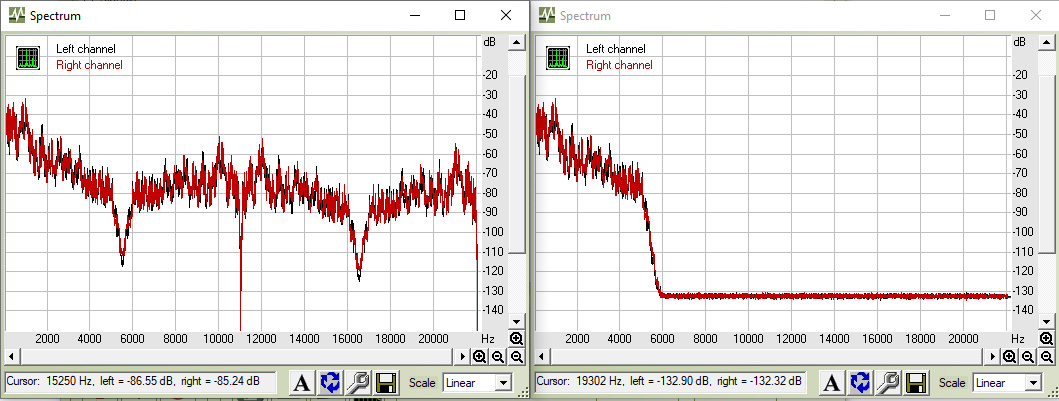Click scroll-left arrow of horizontal scrollbar, left window
The width and height of the screenshot is (1059, 401).
(11, 356)
